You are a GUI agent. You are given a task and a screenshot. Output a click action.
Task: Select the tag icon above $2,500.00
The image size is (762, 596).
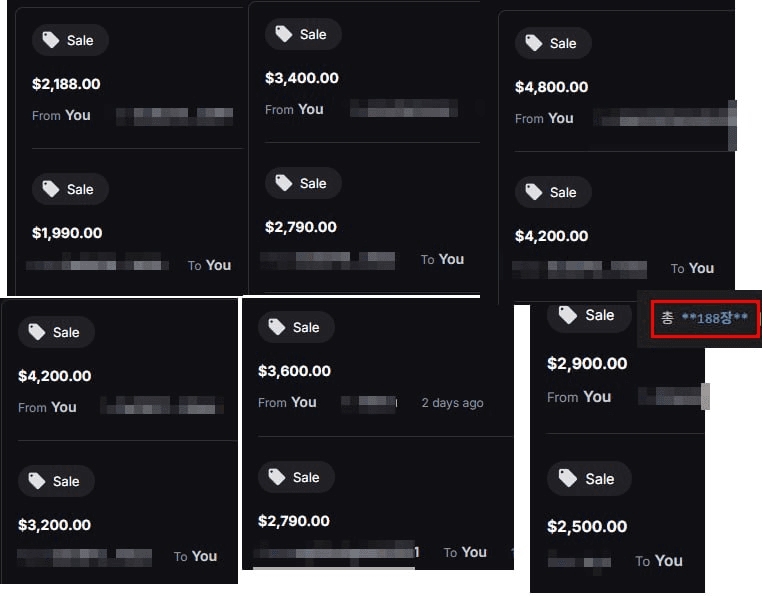pyautogui.click(x=568, y=479)
